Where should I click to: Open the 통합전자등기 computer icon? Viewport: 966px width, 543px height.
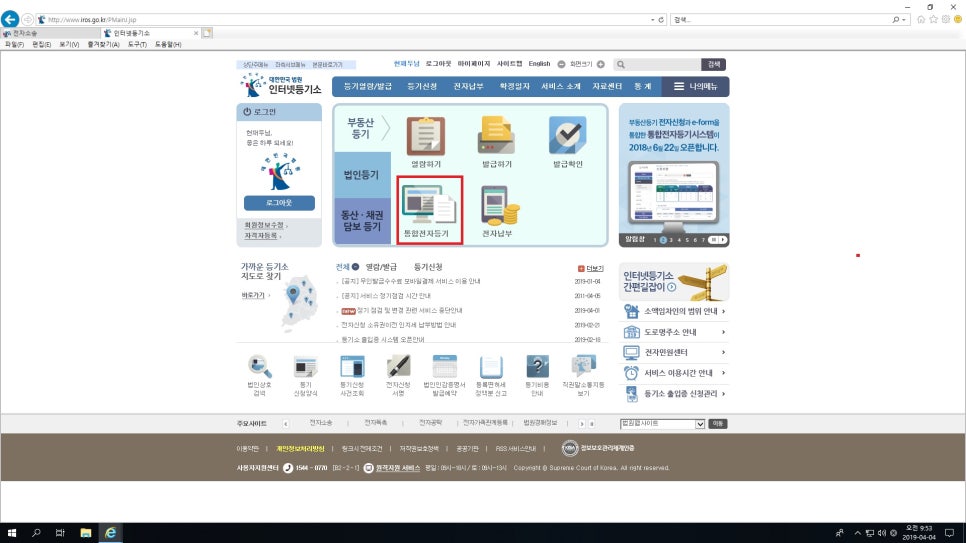pyautogui.click(x=429, y=205)
